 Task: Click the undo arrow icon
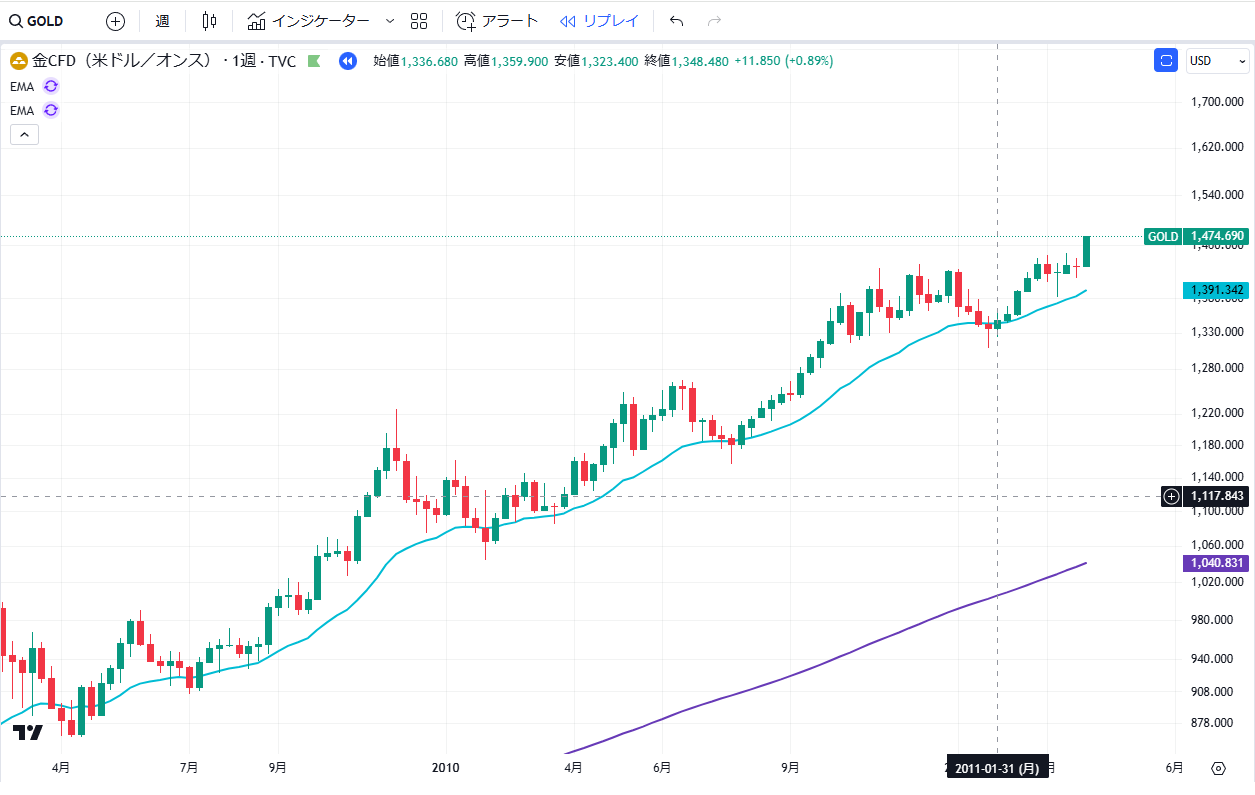(677, 21)
